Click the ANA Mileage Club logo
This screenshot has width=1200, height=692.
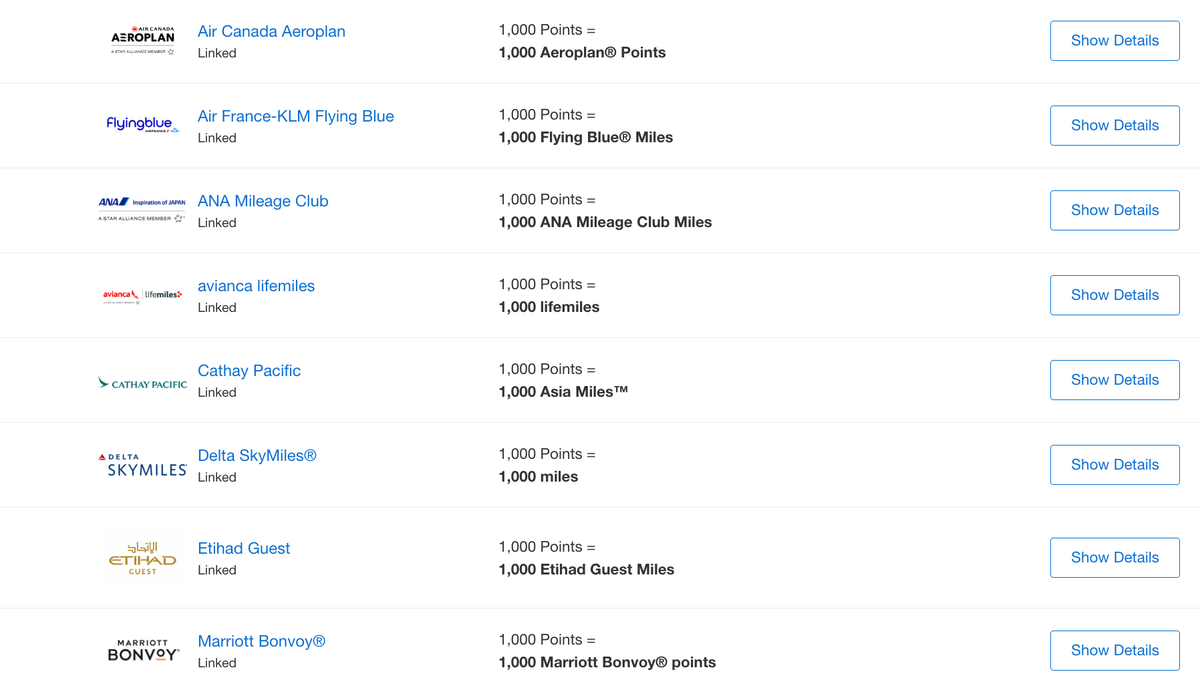[142, 209]
